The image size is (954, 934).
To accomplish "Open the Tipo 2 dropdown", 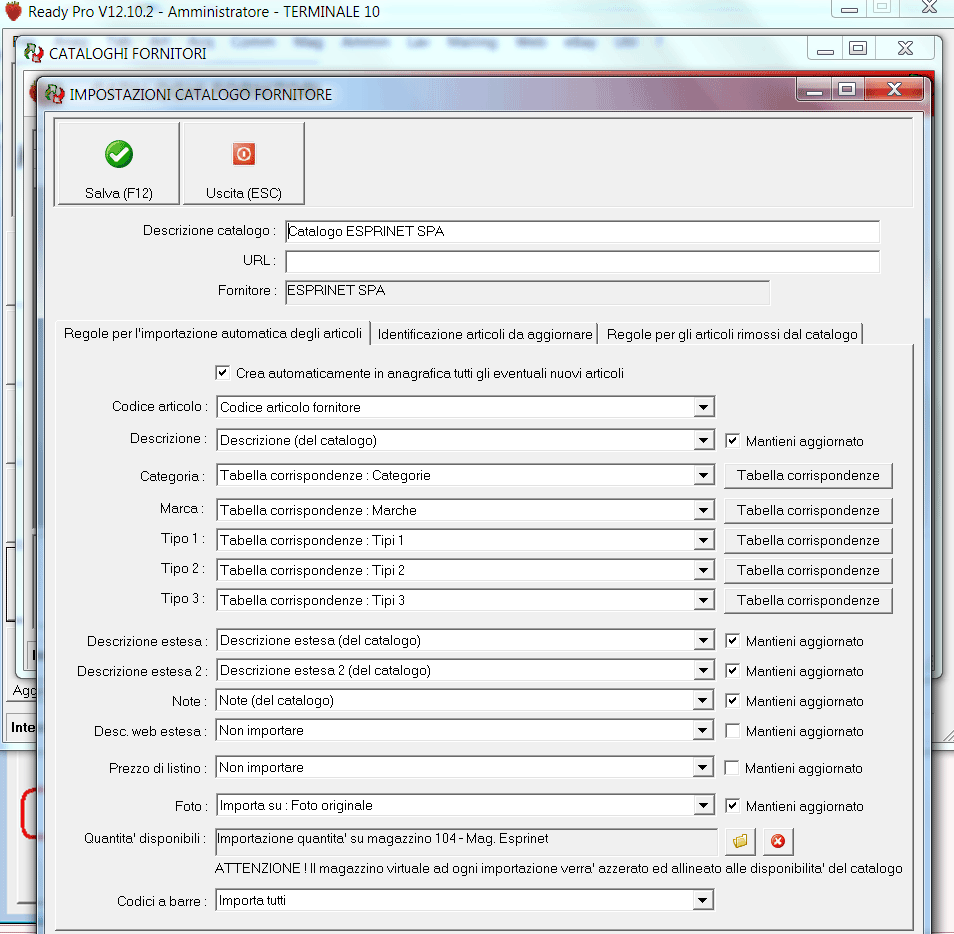I will tap(703, 570).
